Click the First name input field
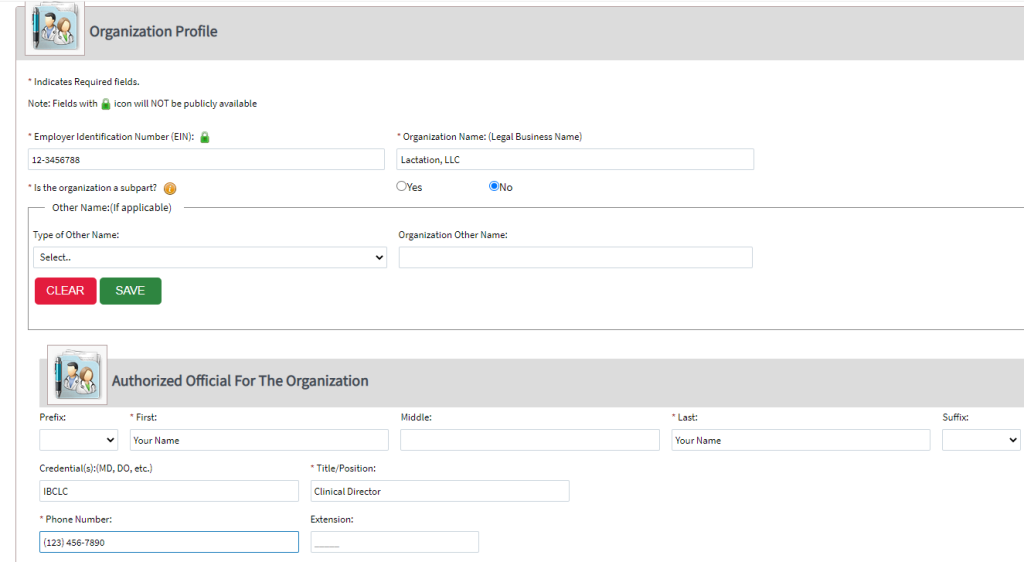Screen dimensions: 1024x562 pos(258,440)
